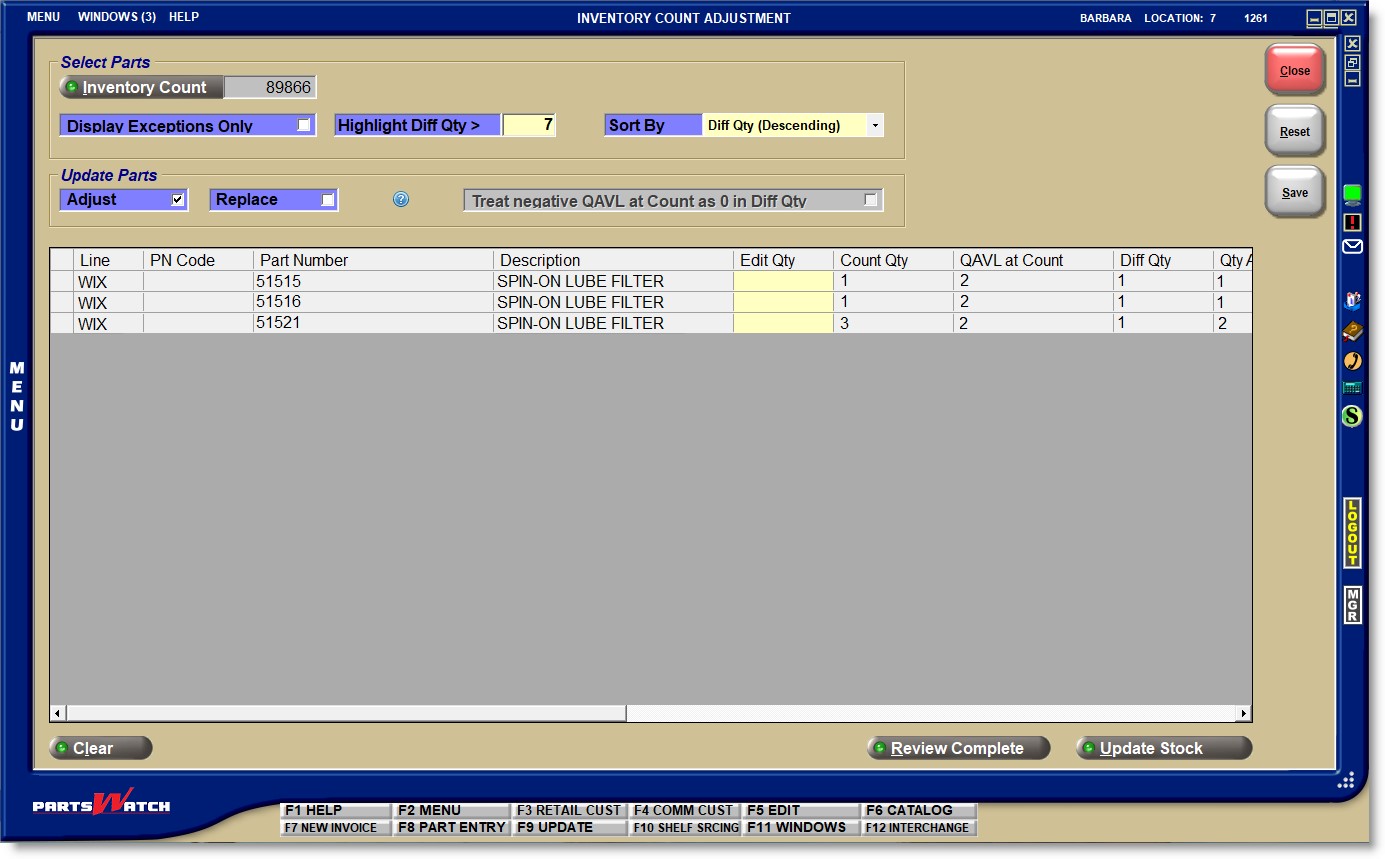Click the orange telephone icon
The height and width of the screenshot is (859, 1385).
(1352, 361)
